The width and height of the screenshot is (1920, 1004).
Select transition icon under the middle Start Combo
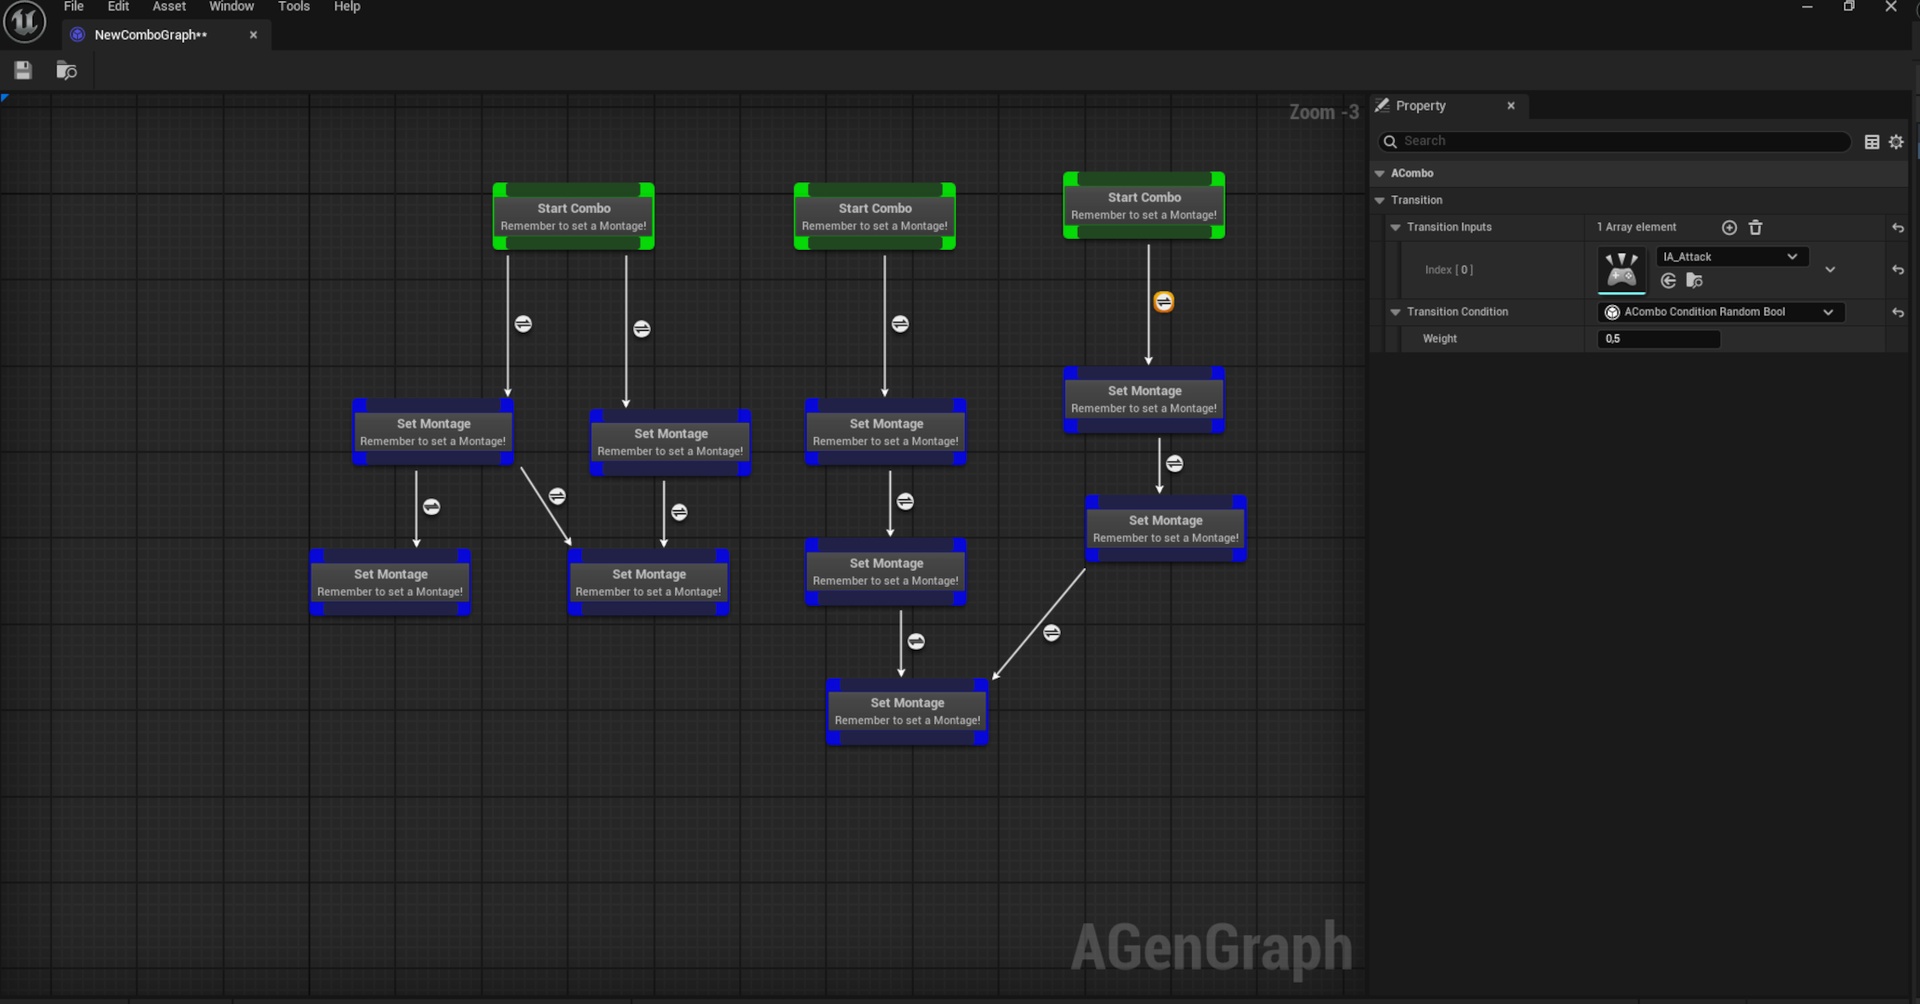click(x=900, y=324)
